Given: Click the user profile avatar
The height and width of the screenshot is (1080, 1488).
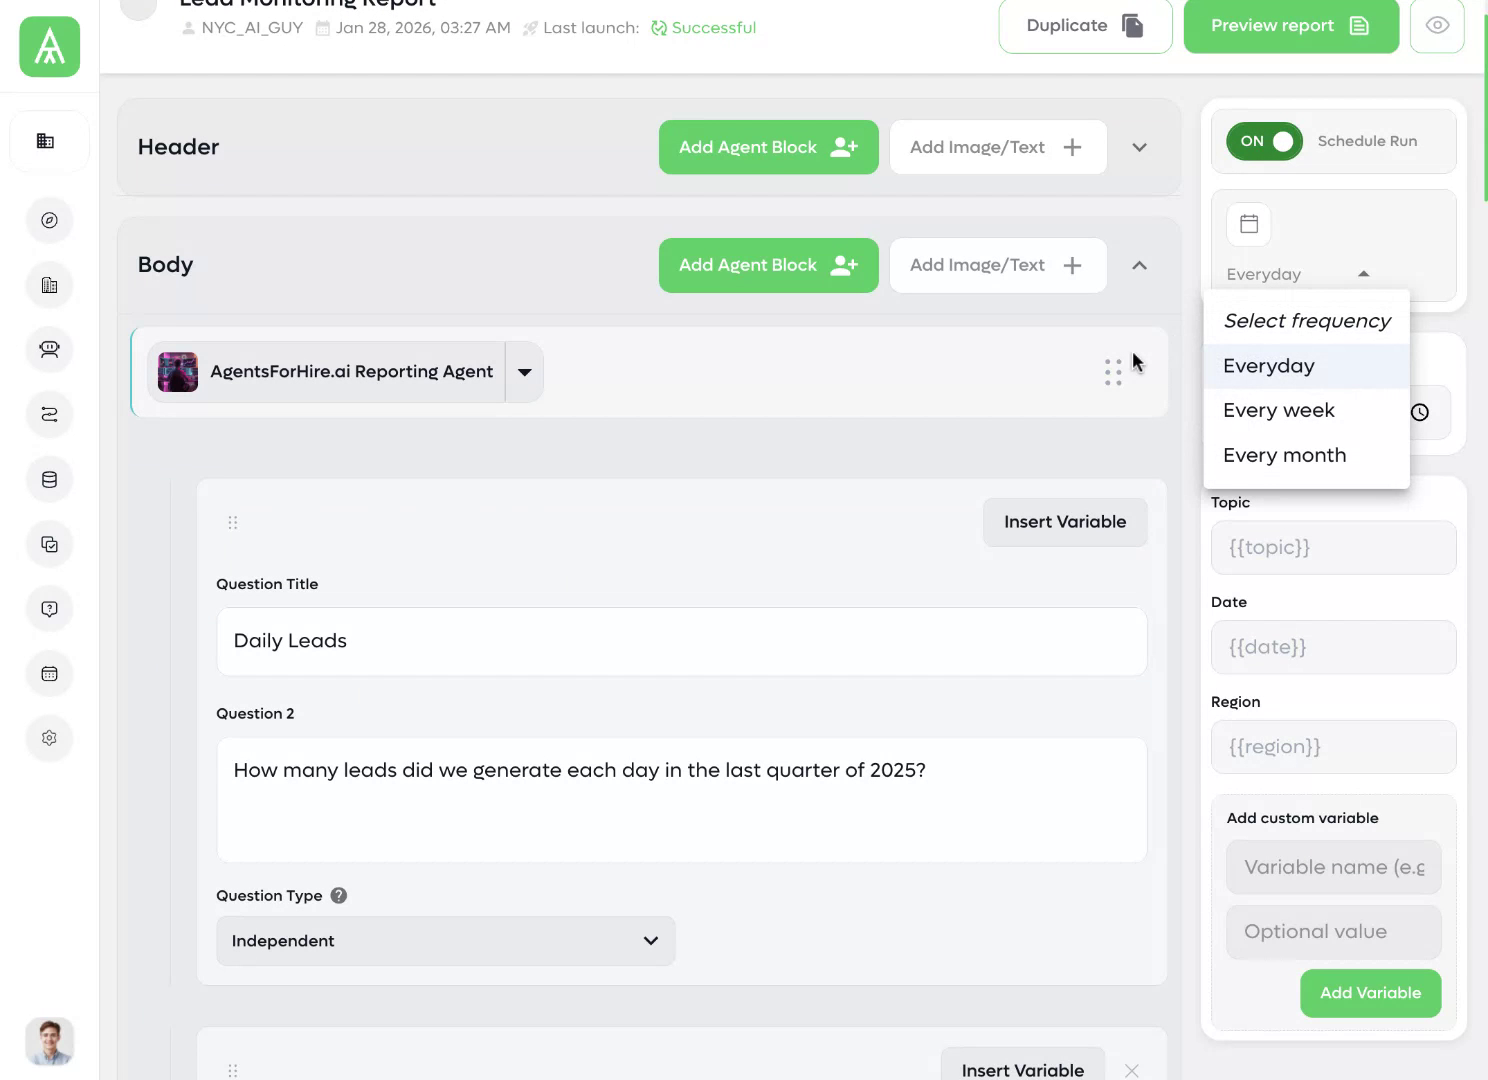Looking at the screenshot, I should tap(49, 1042).
